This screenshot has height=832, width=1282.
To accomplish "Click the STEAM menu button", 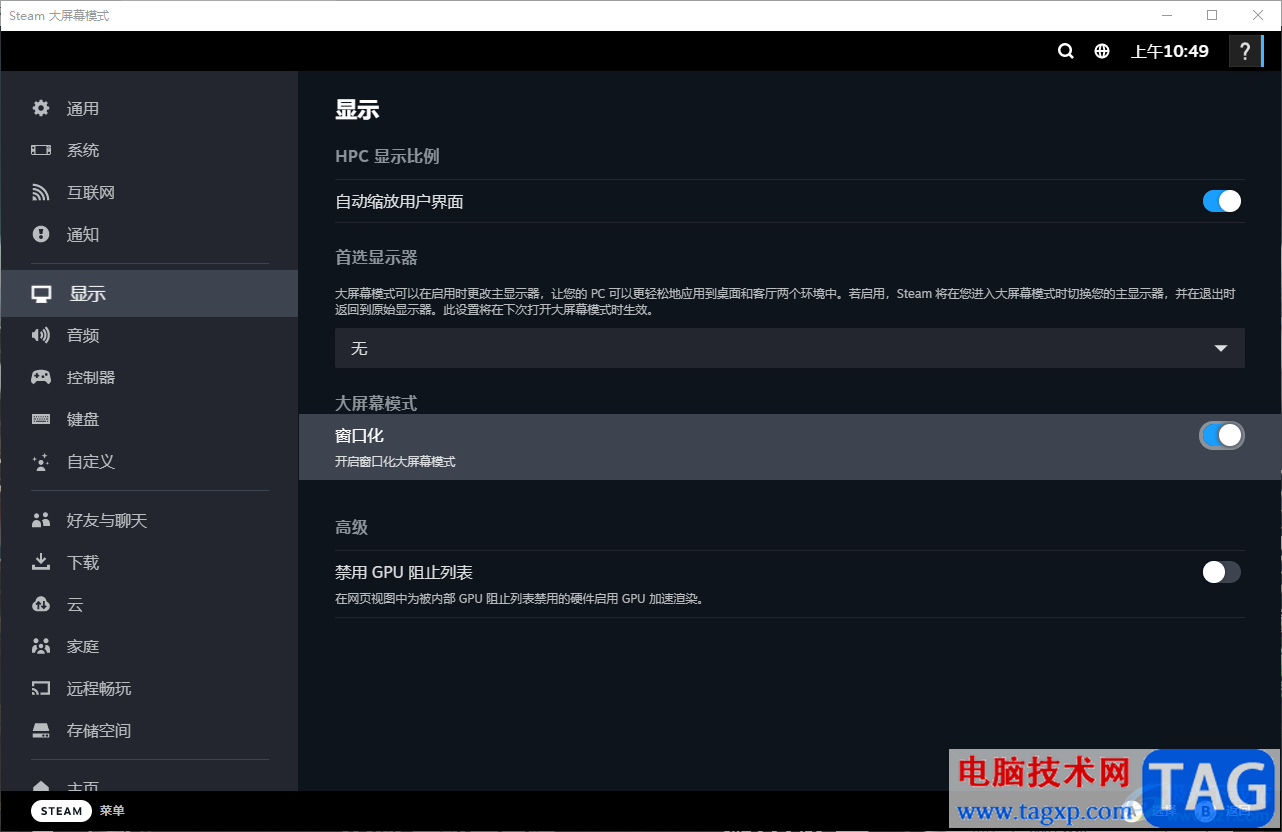I will (62, 811).
